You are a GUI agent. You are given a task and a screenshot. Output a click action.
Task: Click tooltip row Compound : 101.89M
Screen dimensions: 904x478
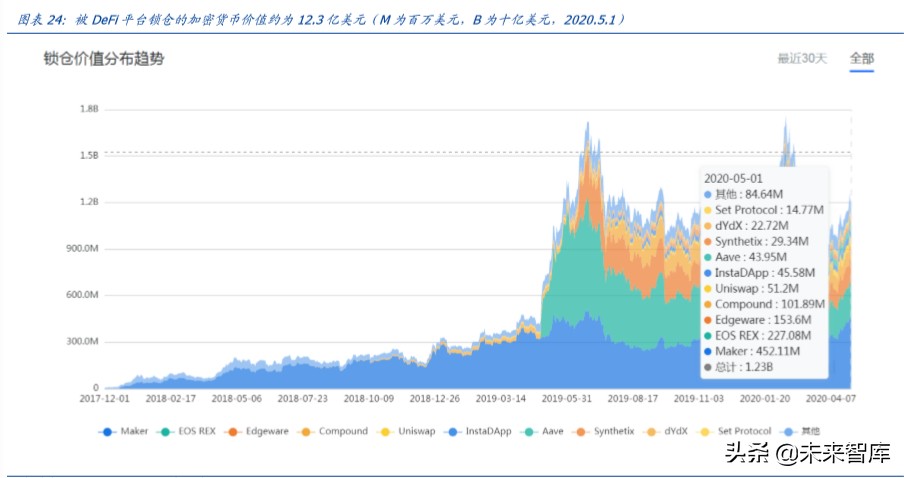click(764, 304)
